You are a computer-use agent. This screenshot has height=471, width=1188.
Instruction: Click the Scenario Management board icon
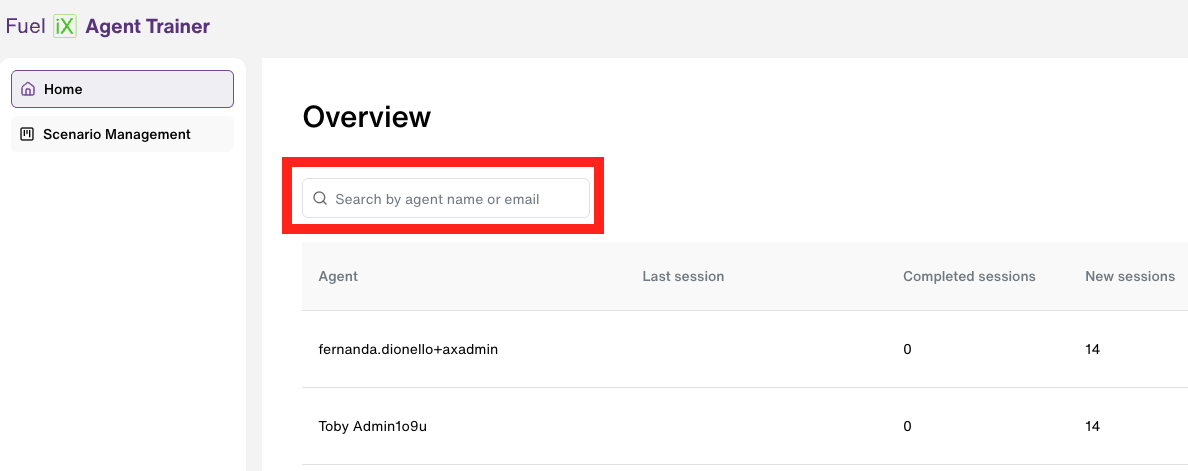(27, 134)
